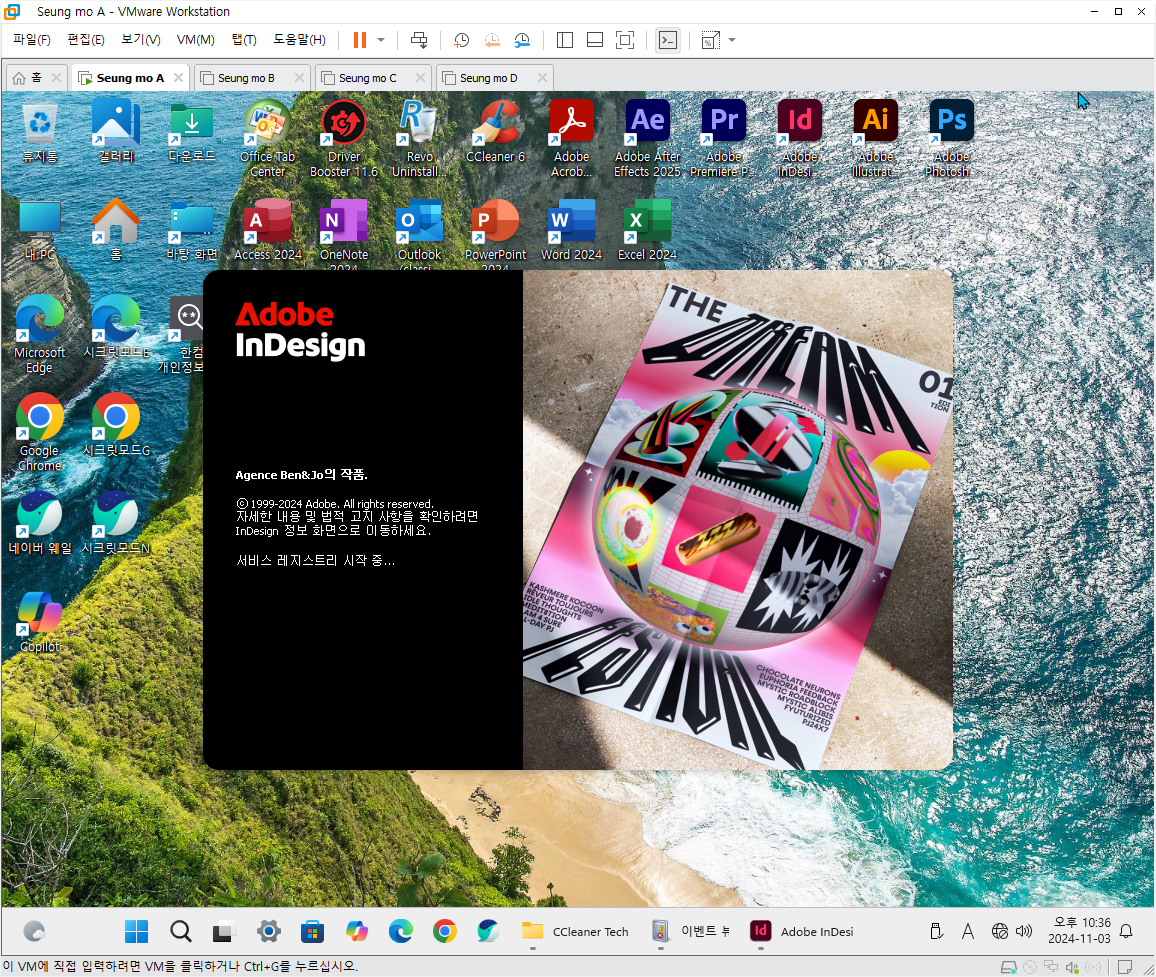Viewport: 1156px width, 977px height.
Task: Take a snapshot of the VM
Action: [462, 40]
